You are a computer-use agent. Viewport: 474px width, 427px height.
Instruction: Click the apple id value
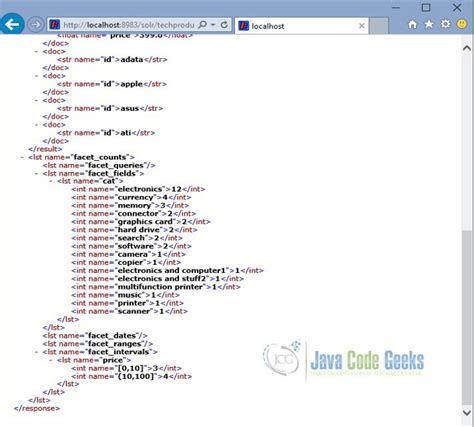click(x=131, y=84)
